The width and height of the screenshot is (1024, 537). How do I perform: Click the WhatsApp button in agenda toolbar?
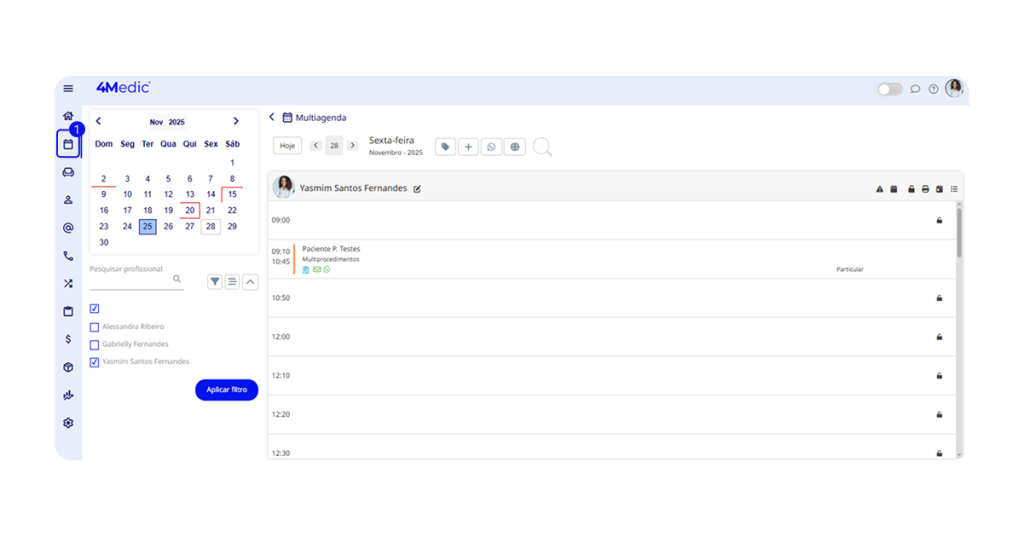(492, 147)
